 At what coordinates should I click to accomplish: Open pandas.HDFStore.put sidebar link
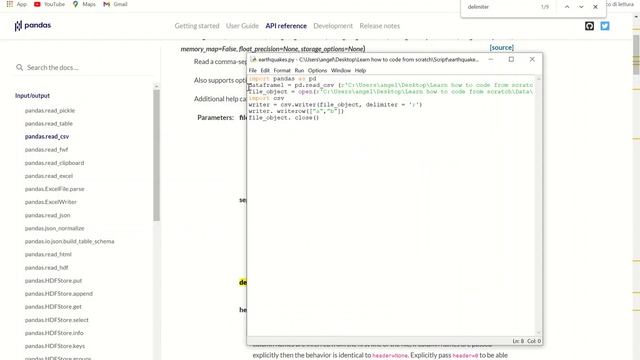[53, 281]
